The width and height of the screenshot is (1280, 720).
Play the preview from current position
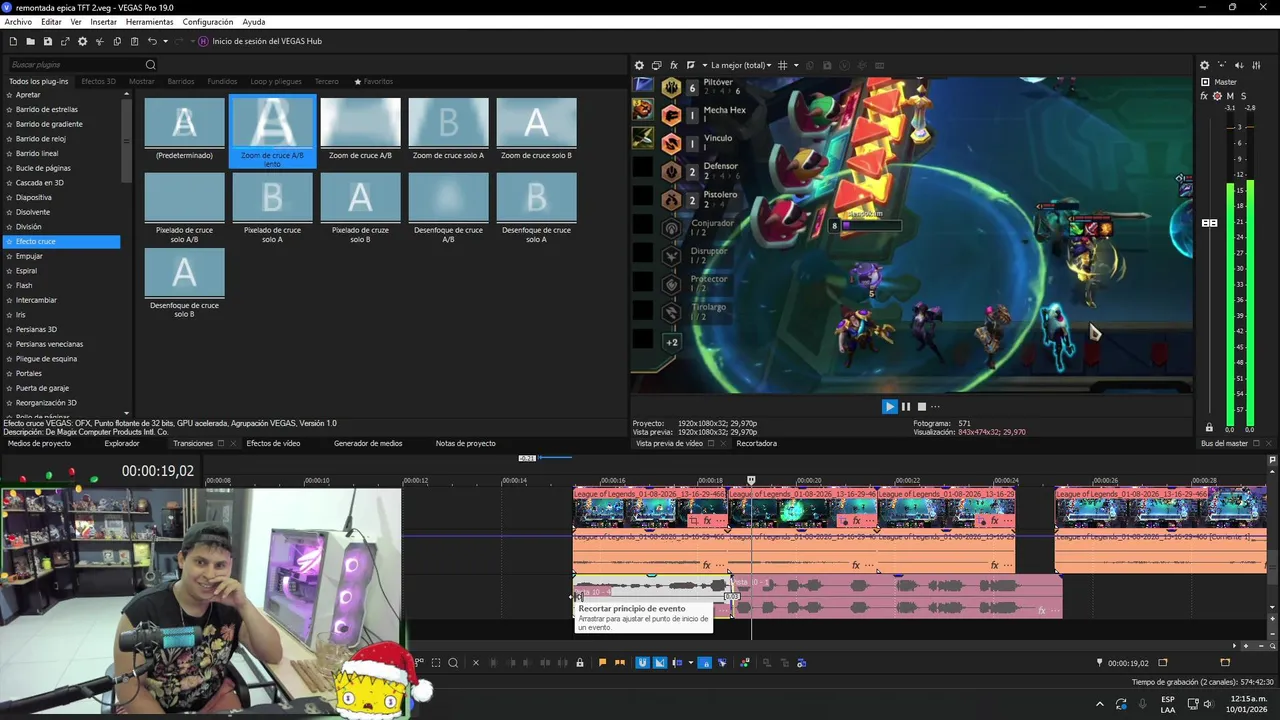(x=889, y=406)
